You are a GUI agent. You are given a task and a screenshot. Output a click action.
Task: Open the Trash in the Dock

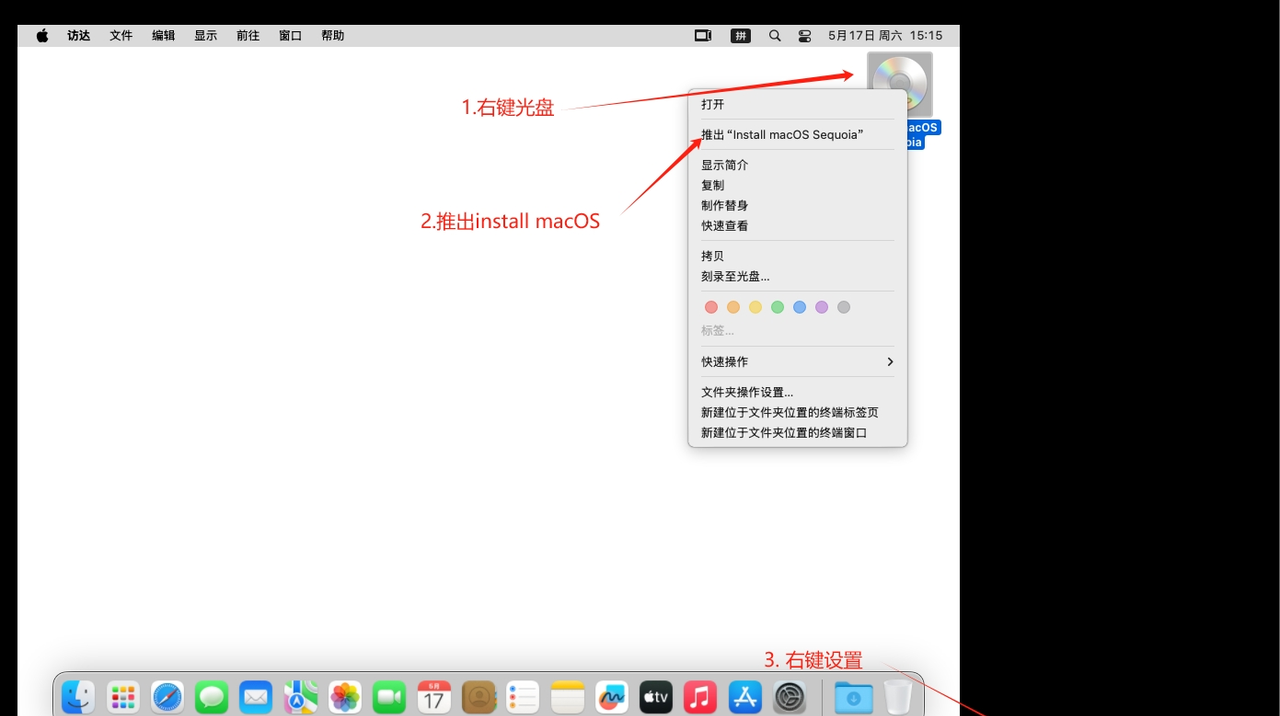897,697
